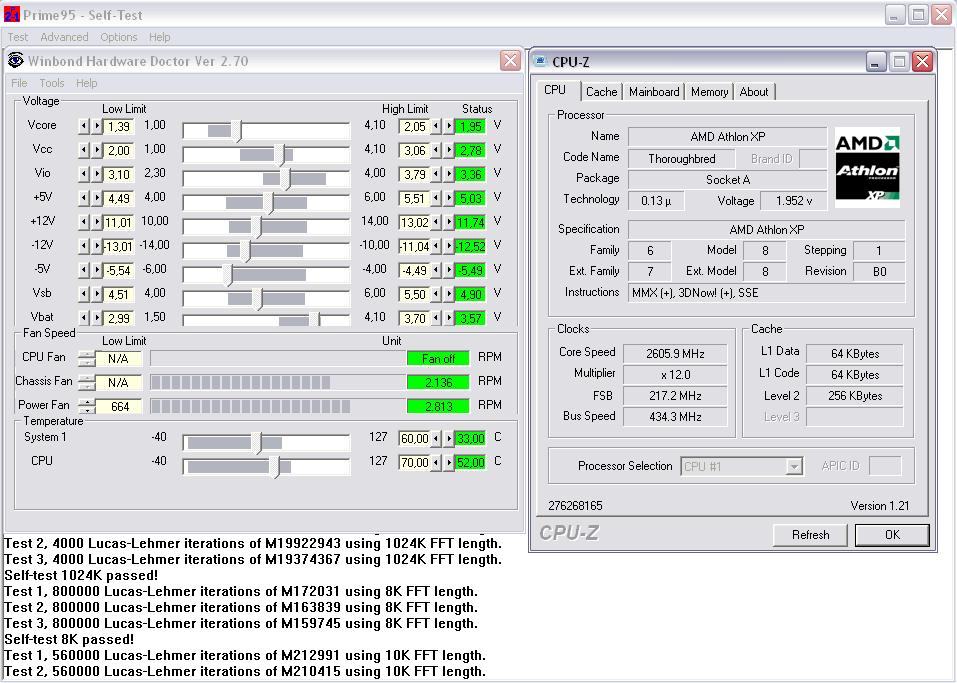Click the Core Speed value 2605.9 MHz
This screenshot has width=957, height=683.
click(x=675, y=354)
